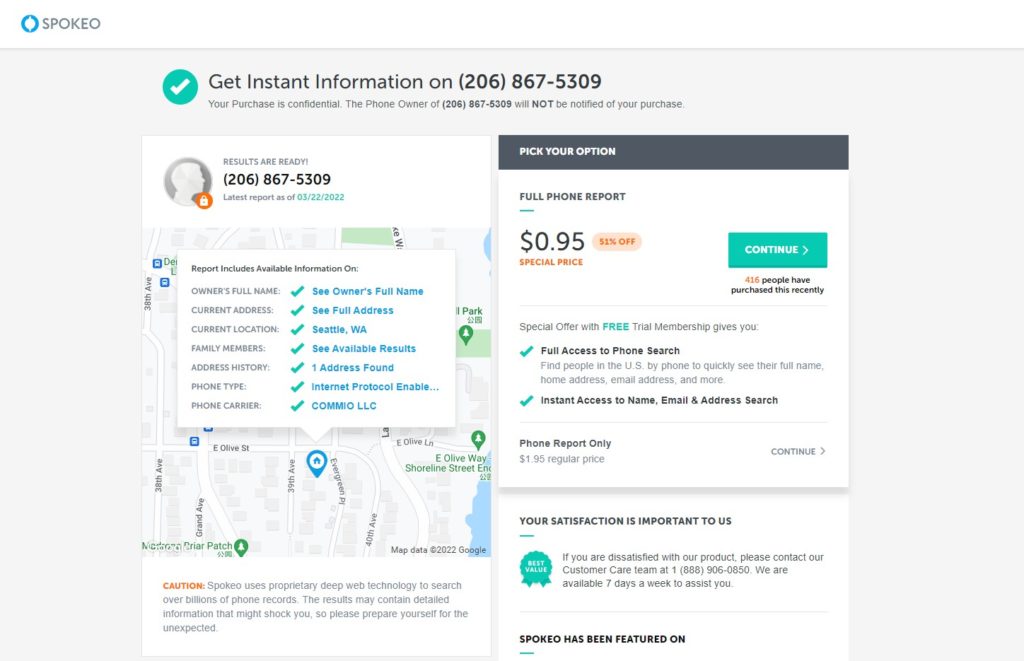Viewport: 1024px width, 661px height.
Task: Click the blue home location pin on map
Action: 316,462
